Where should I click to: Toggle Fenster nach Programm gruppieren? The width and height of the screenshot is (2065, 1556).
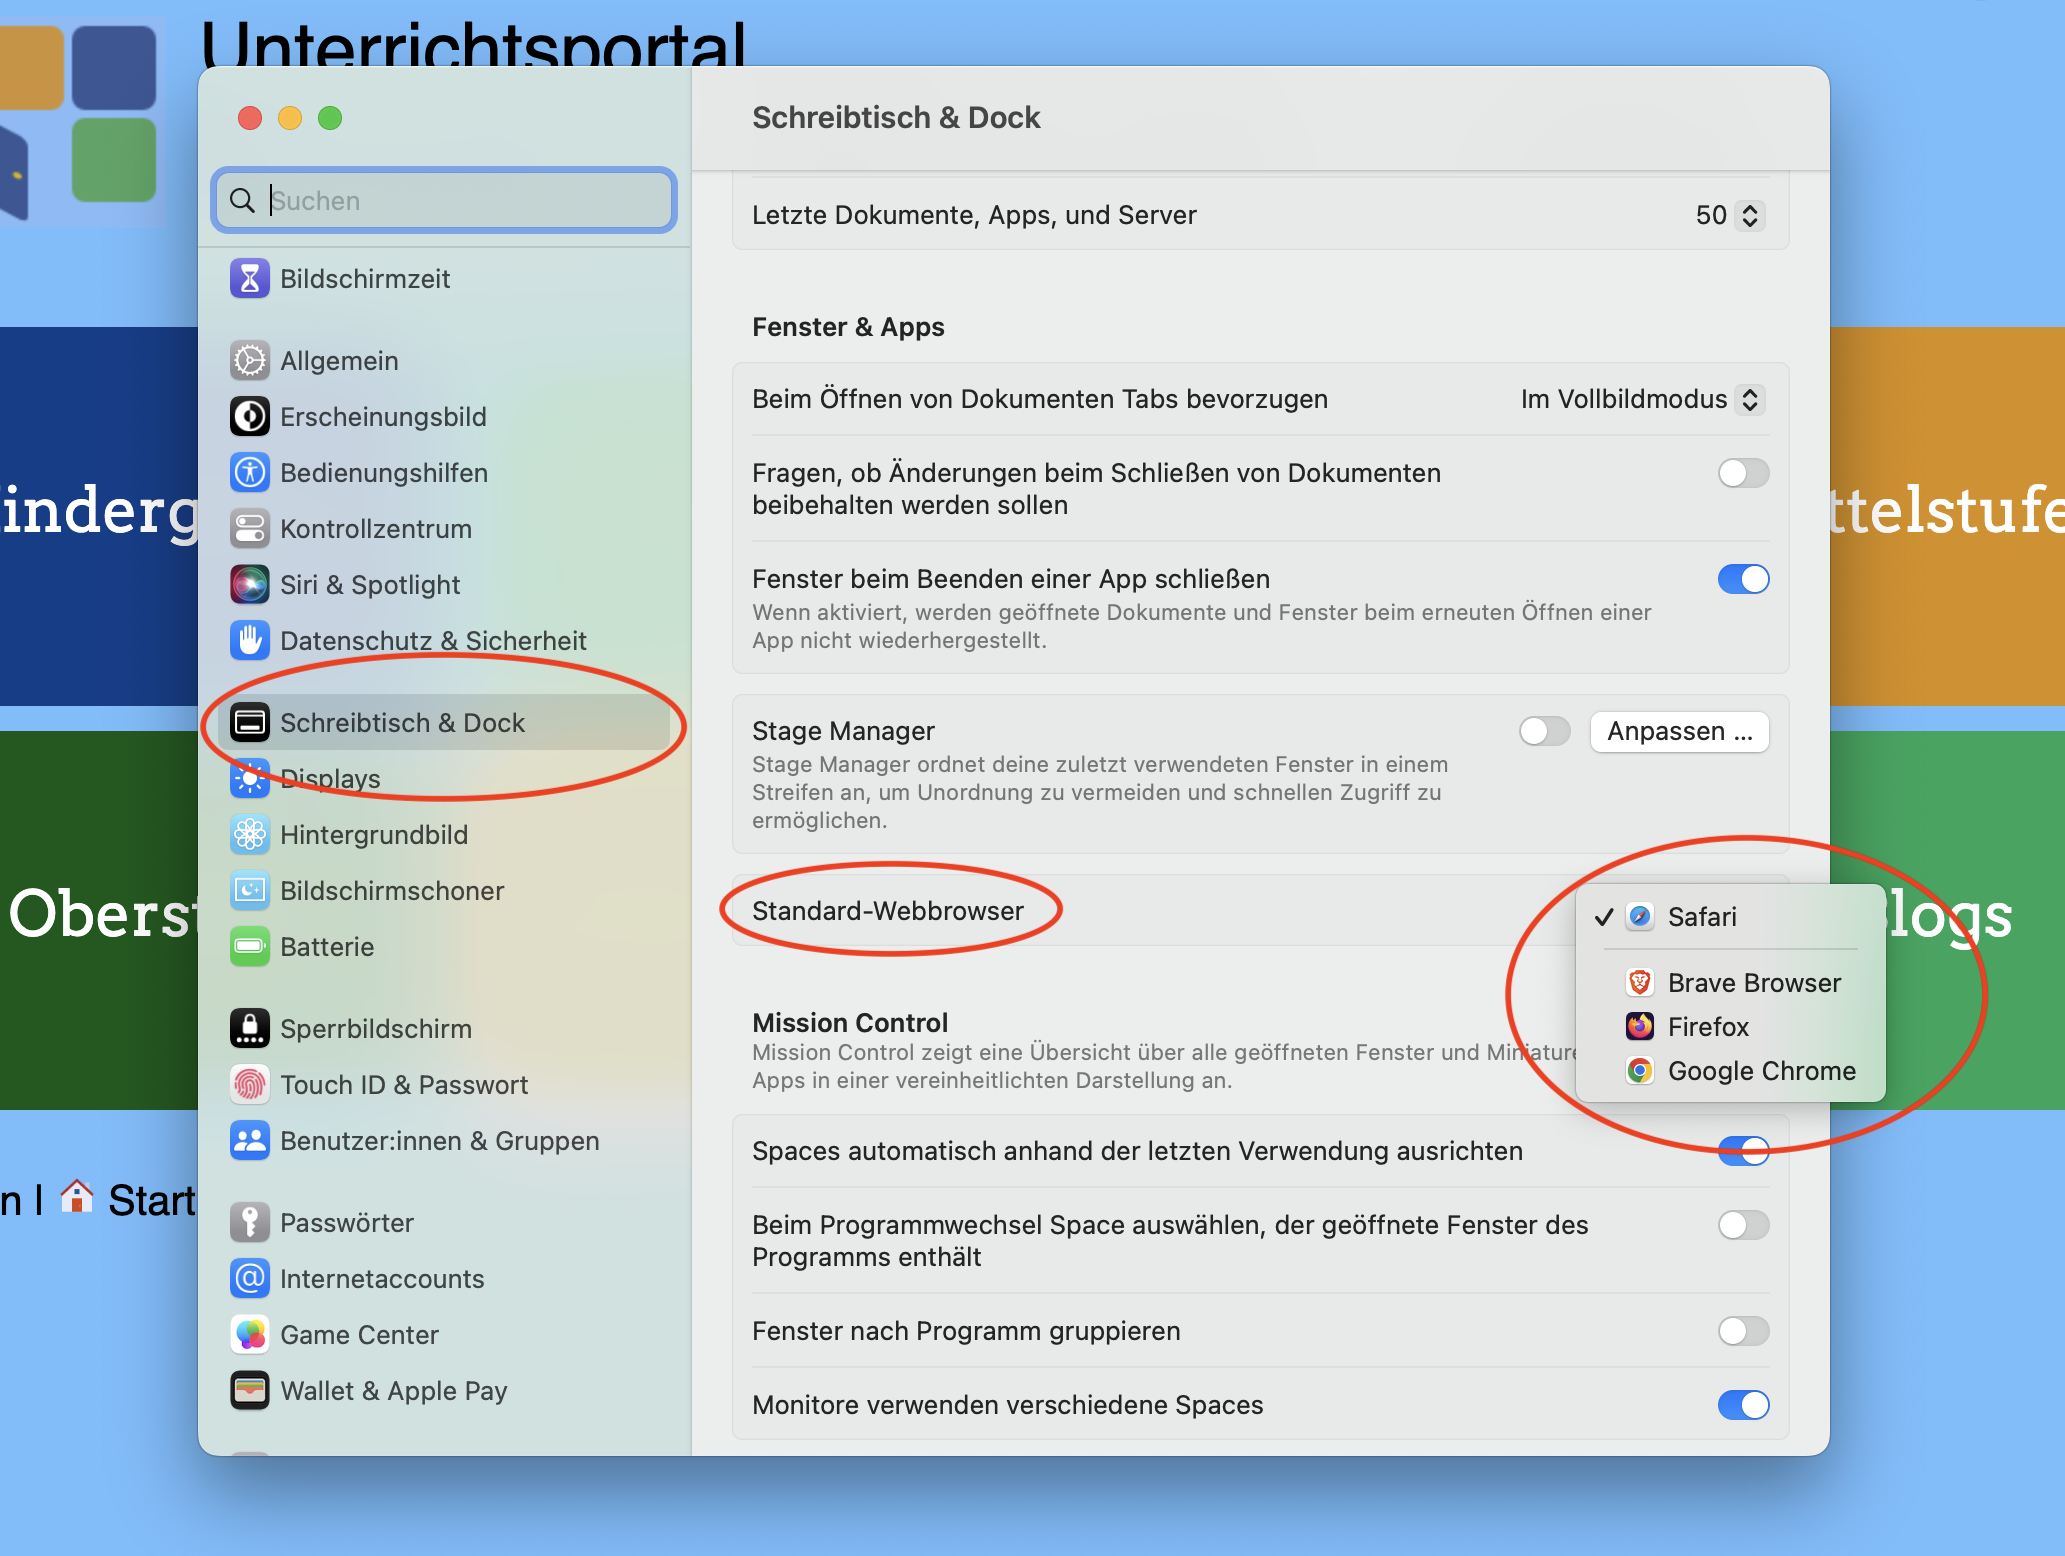pos(1743,1331)
